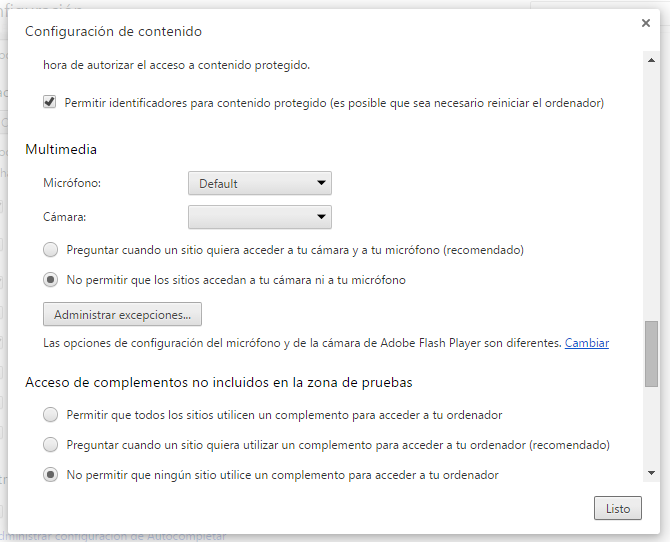Viewport: 670px width, 542px height.
Task: Select No permitir que los sitios accedan a cámara
Action: click(51, 280)
